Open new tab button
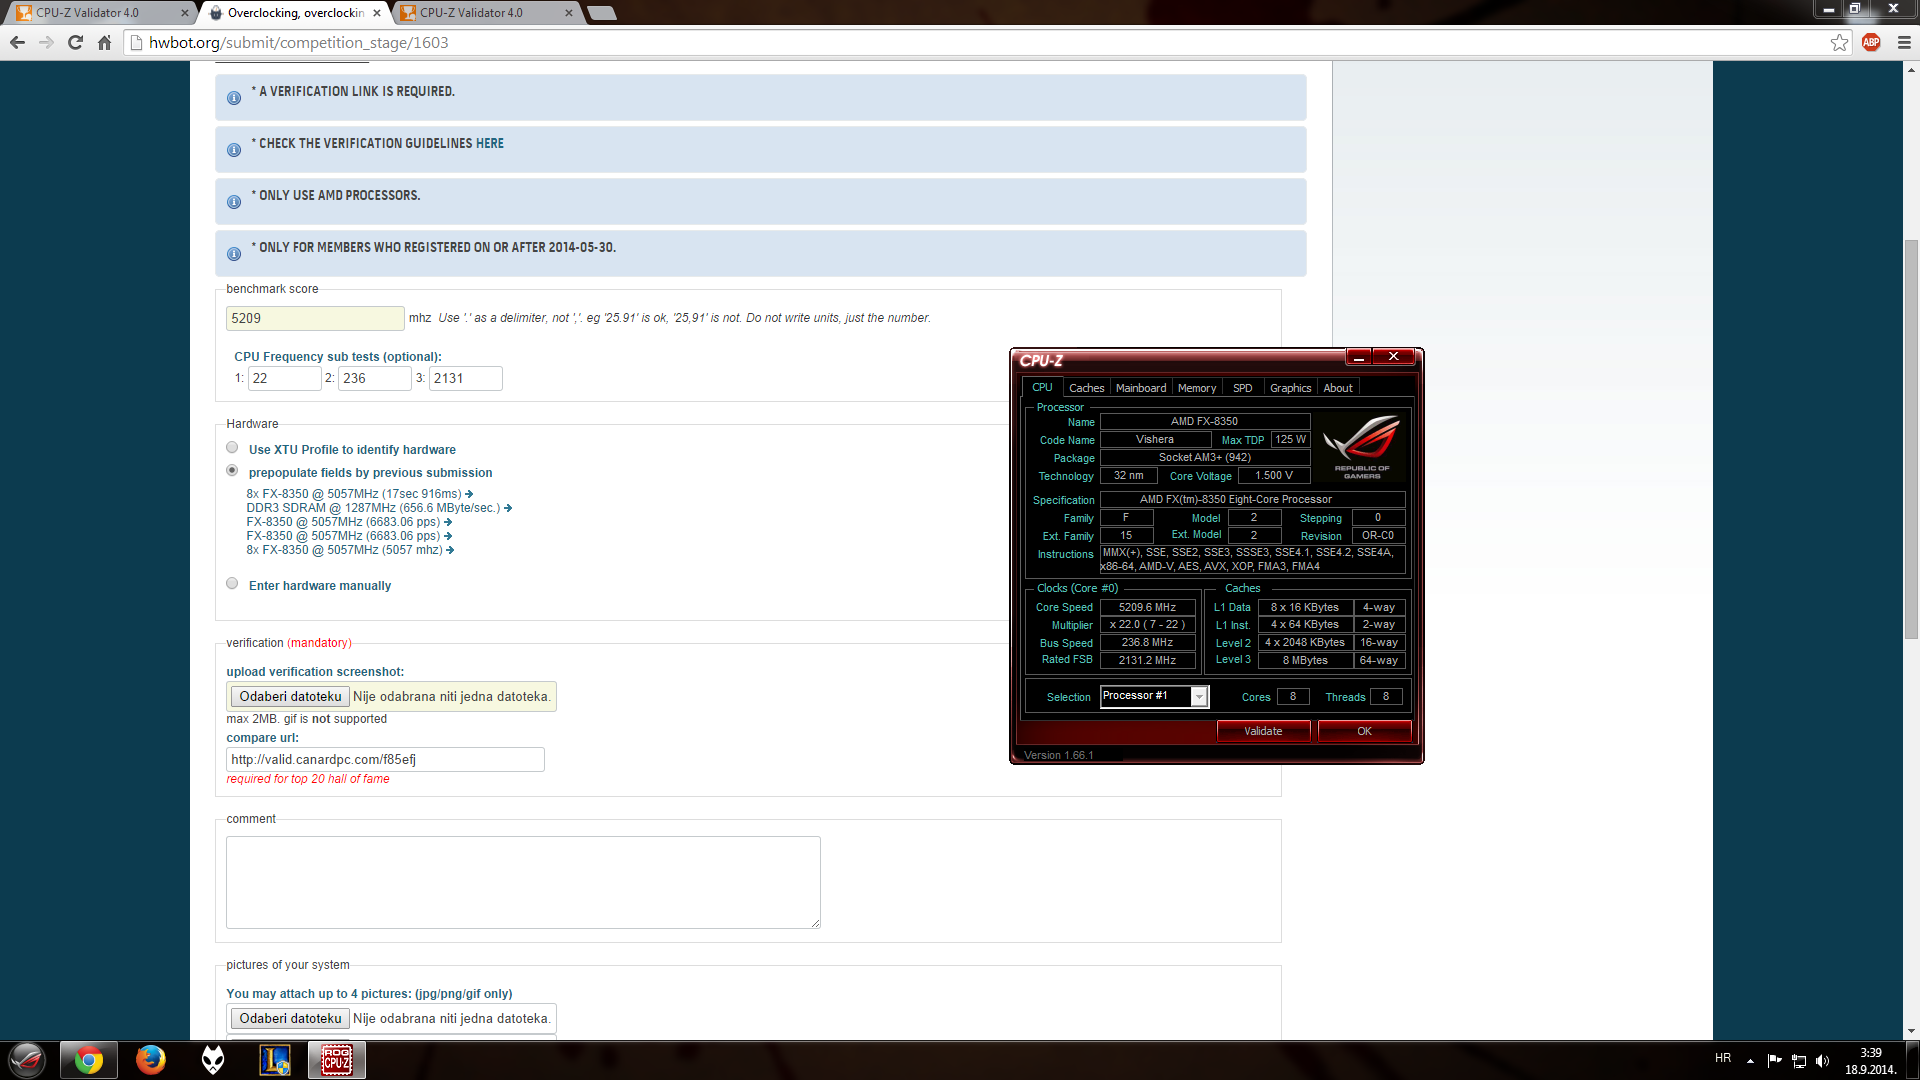Screen dimensions: 1920x1080 [x=602, y=13]
